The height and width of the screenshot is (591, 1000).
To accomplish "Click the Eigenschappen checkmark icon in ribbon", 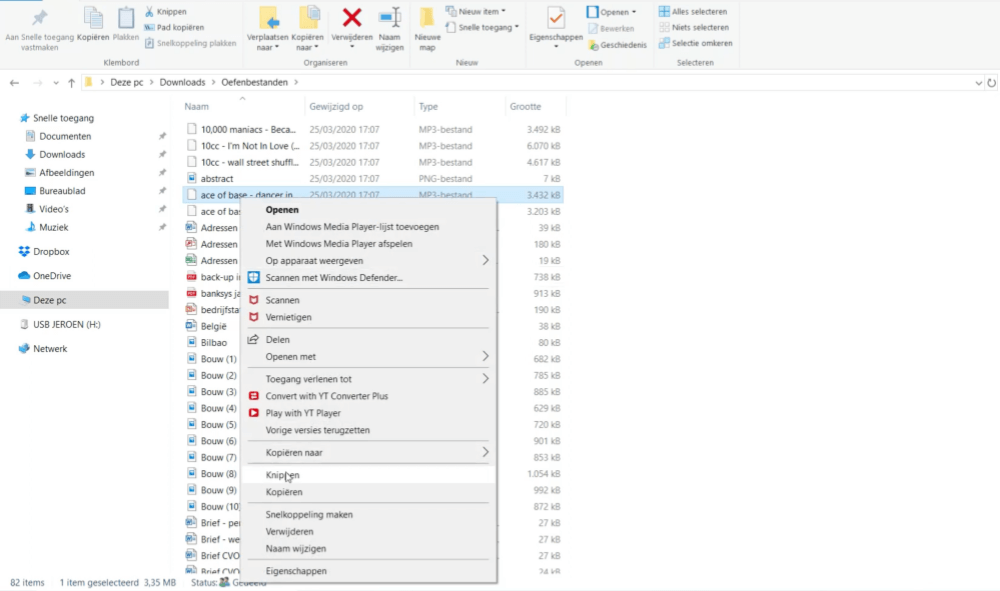I will [x=555, y=17].
